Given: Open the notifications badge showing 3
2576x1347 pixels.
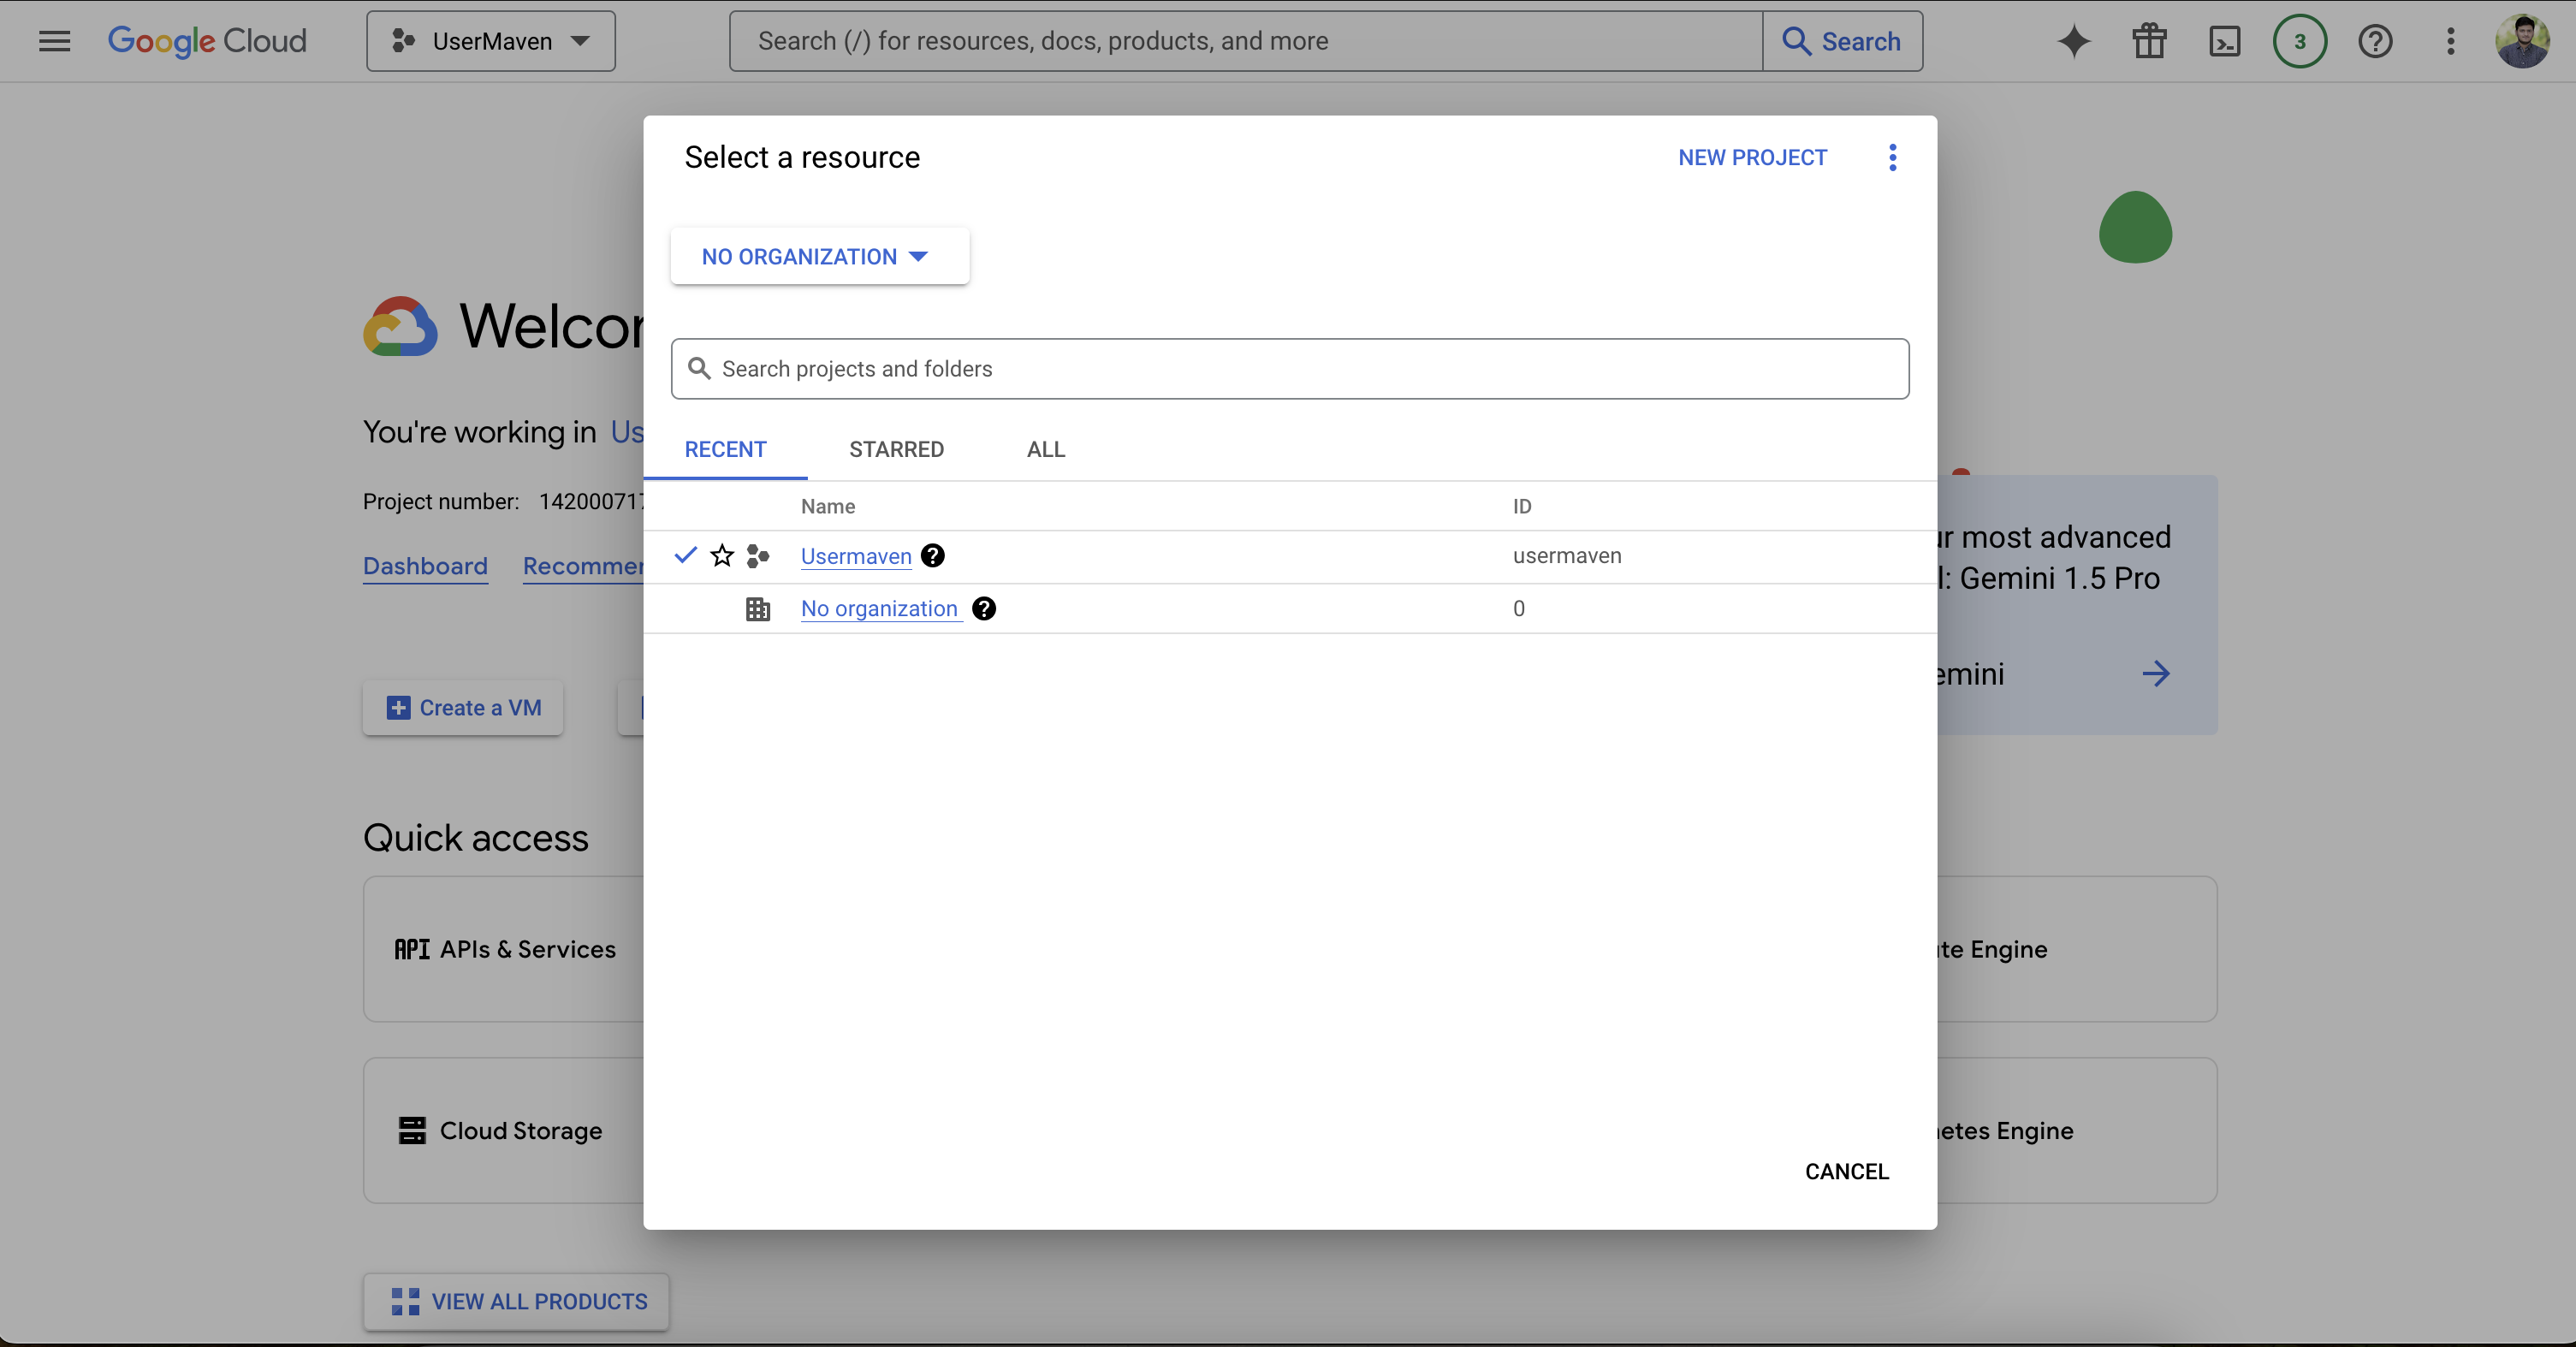Looking at the screenshot, I should [x=2299, y=41].
